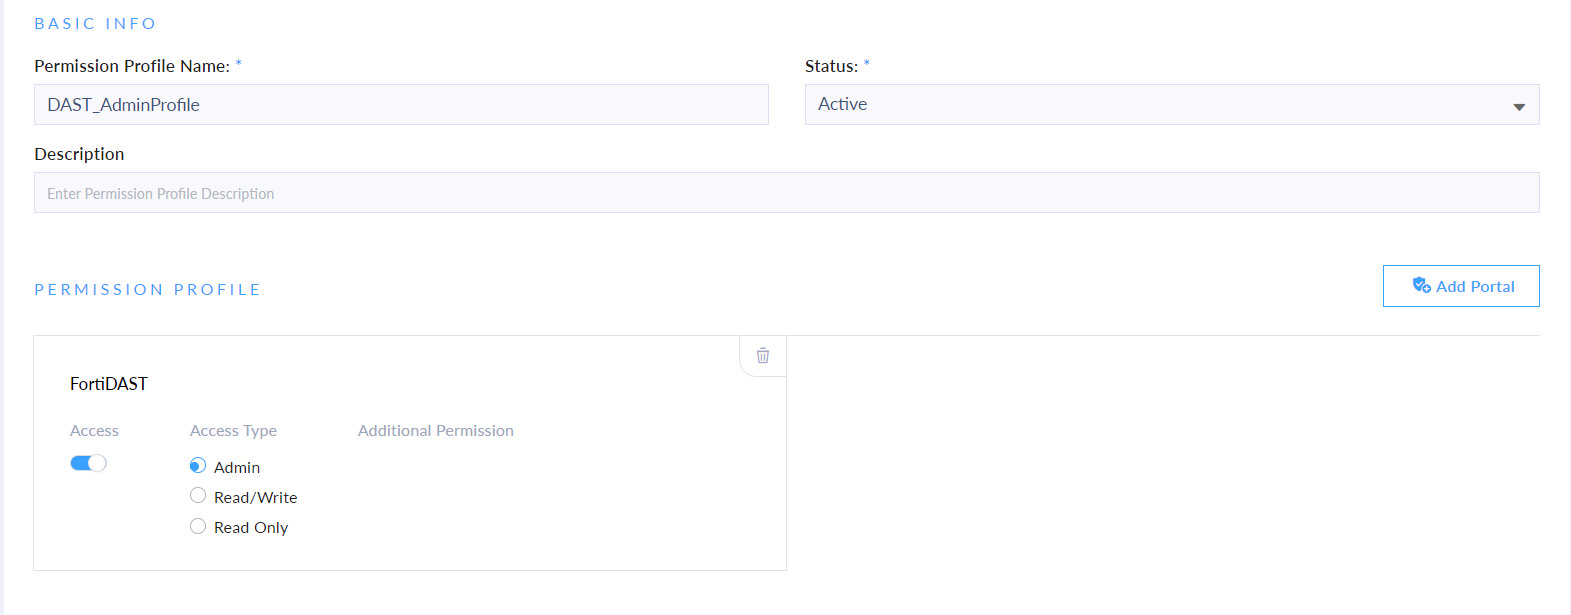Click the Read Only label text
The width and height of the screenshot is (1571, 615).
click(x=251, y=527)
